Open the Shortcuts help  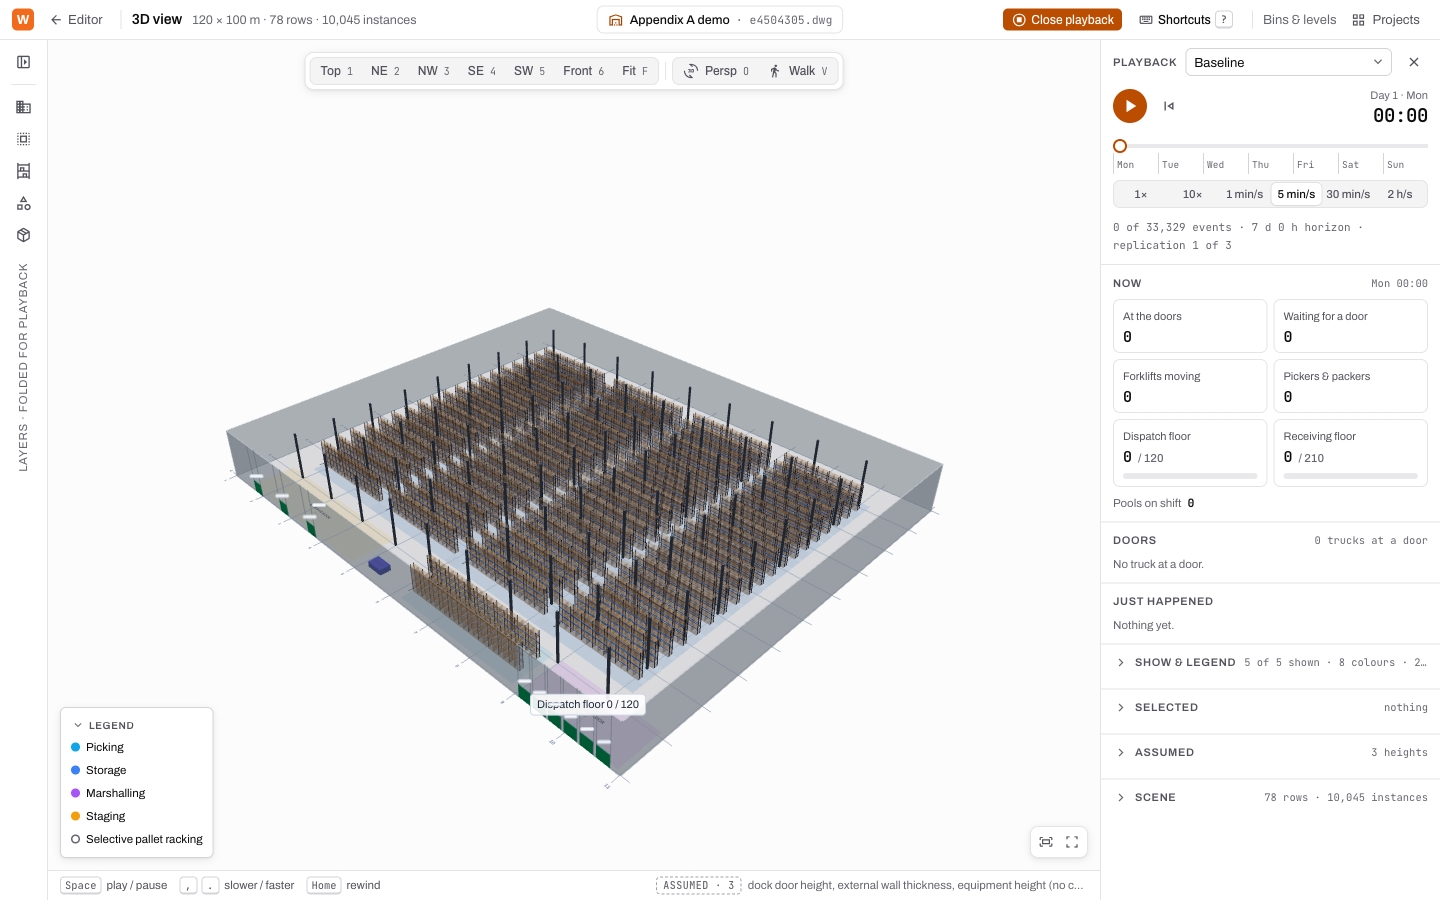pyautogui.click(x=1186, y=20)
